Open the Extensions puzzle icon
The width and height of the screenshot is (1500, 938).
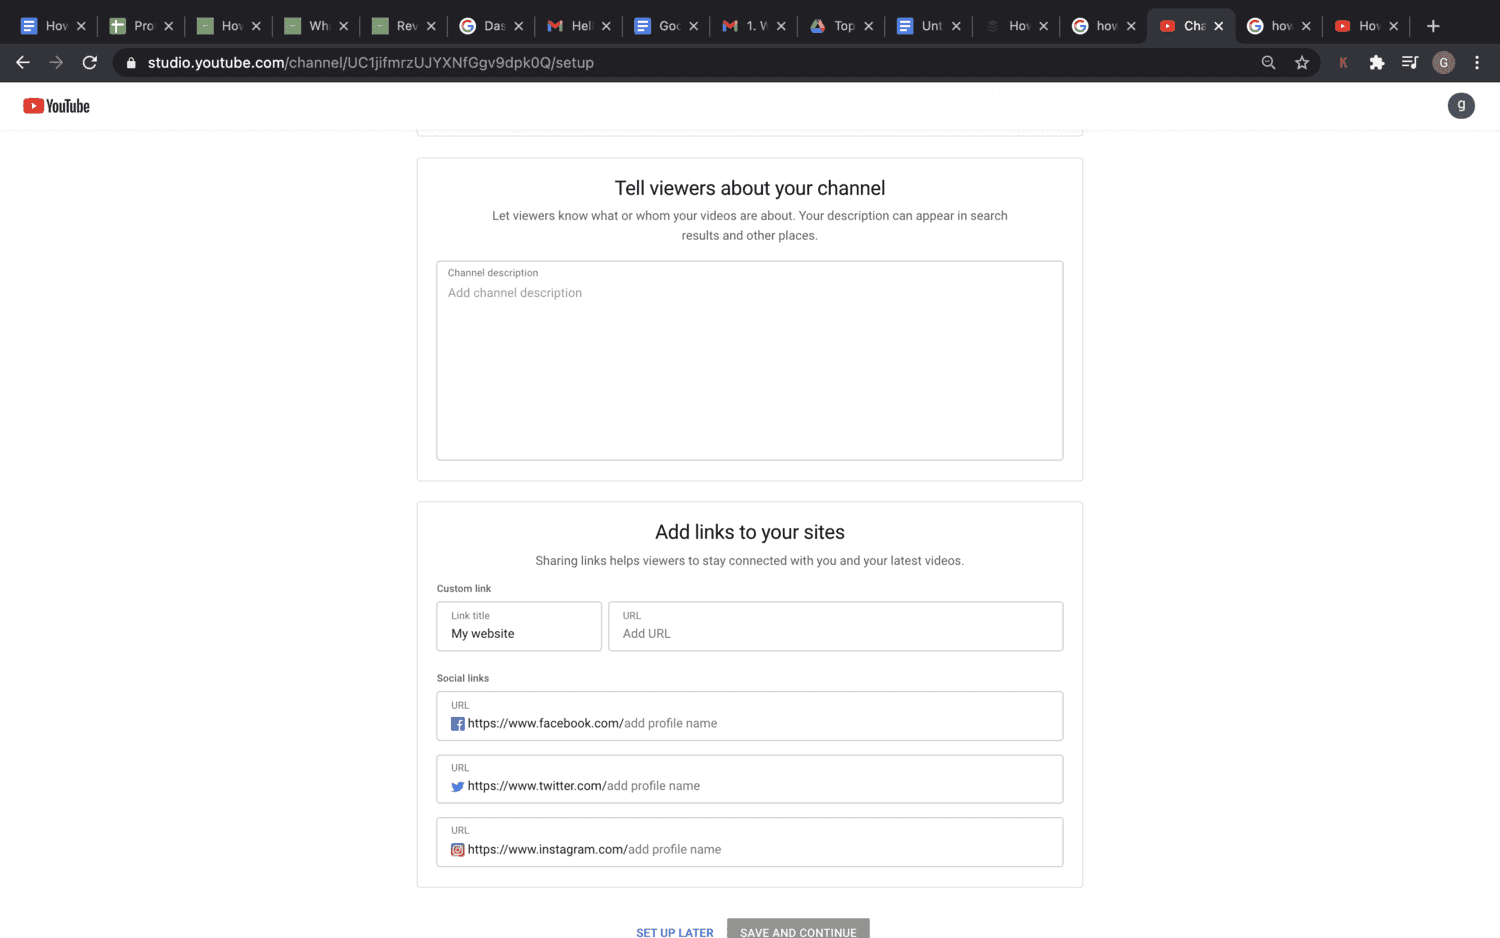[x=1377, y=63]
